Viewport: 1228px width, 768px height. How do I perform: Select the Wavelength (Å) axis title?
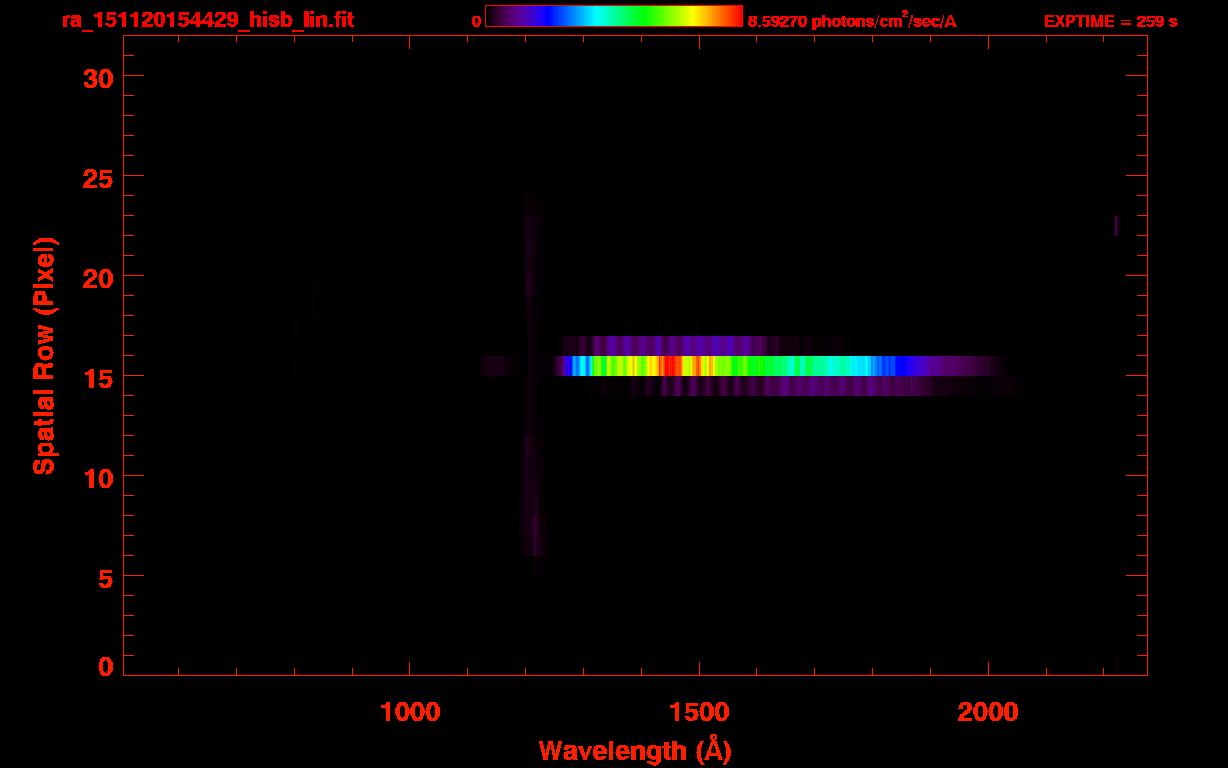click(635, 750)
